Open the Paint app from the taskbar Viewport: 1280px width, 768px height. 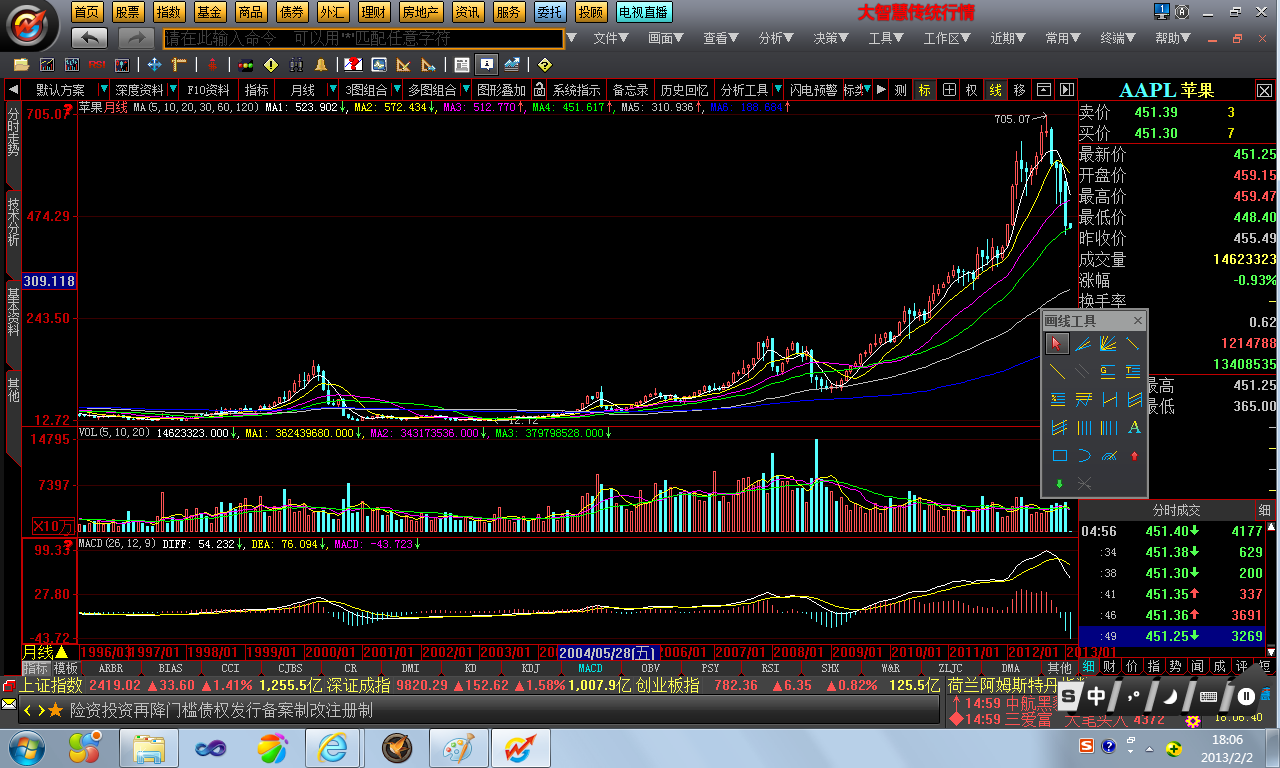point(459,748)
